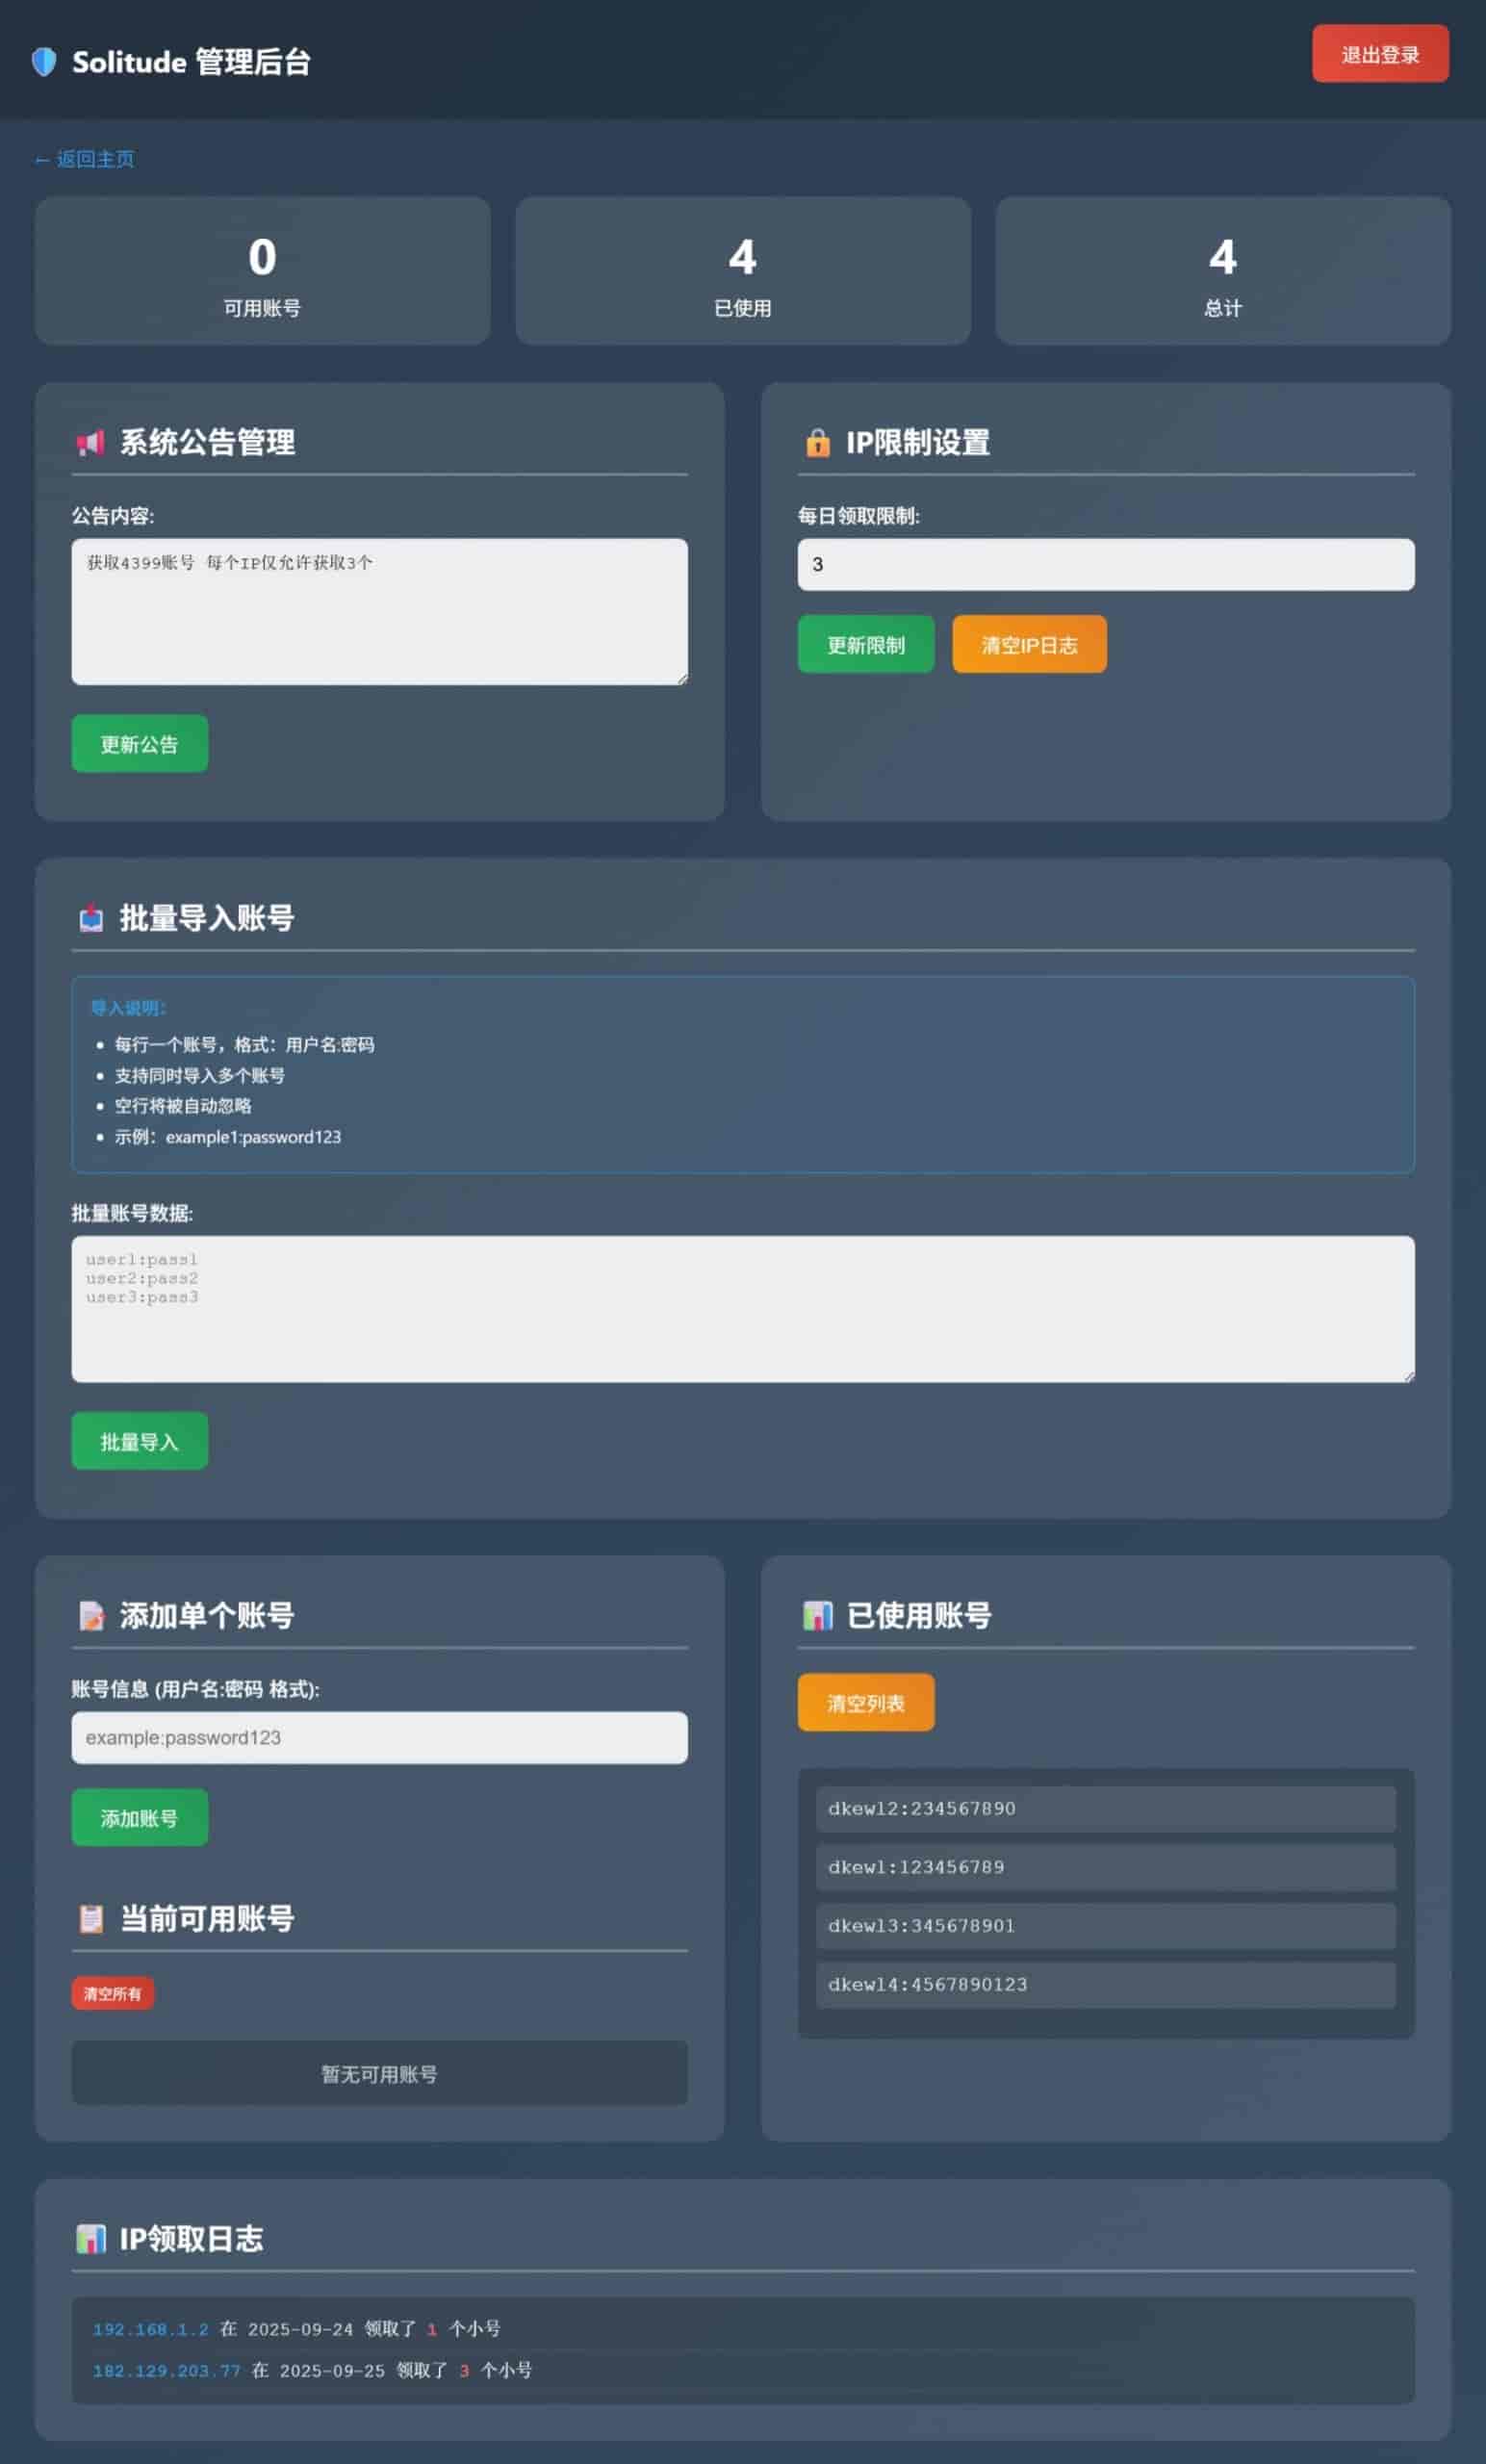This screenshot has width=1486, height=2464.
Task: Click the clipboard icon beside 当前可用账号
Action: pyautogui.click(x=91, y=1918)
